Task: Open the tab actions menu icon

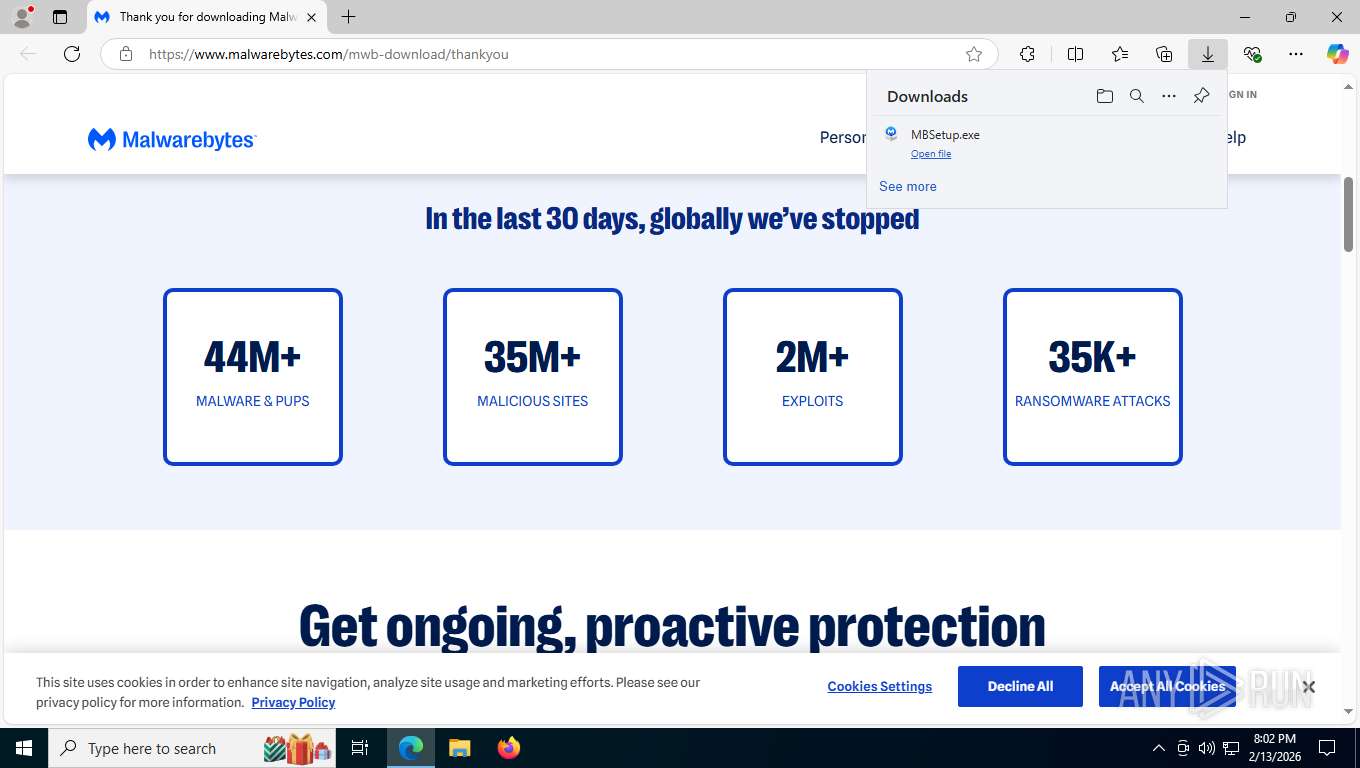Action: tap(60, 17)
